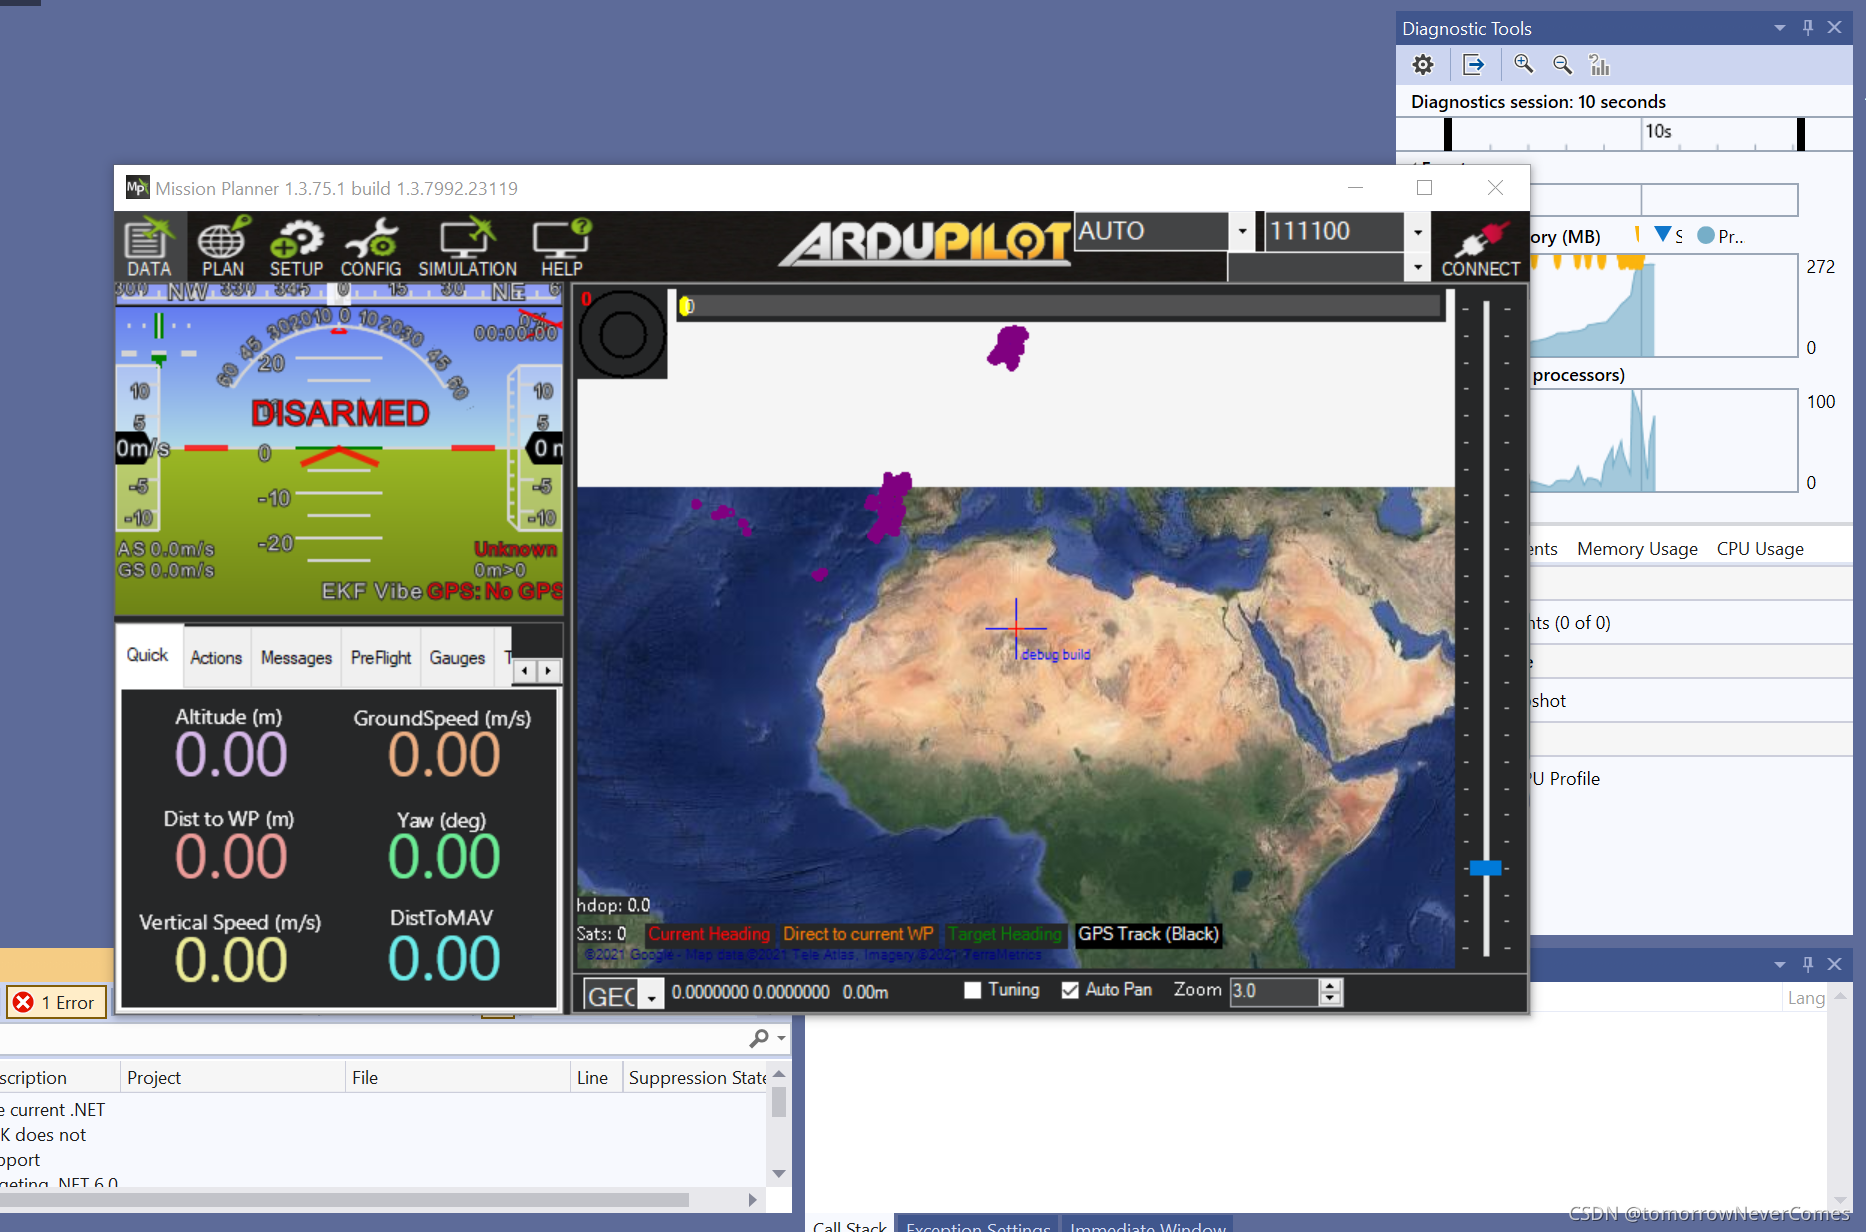Image resolution: width=1866 pixels, height=1232 pixels.
Task: Switch to the Gauges tab
Action: [457, 657]
